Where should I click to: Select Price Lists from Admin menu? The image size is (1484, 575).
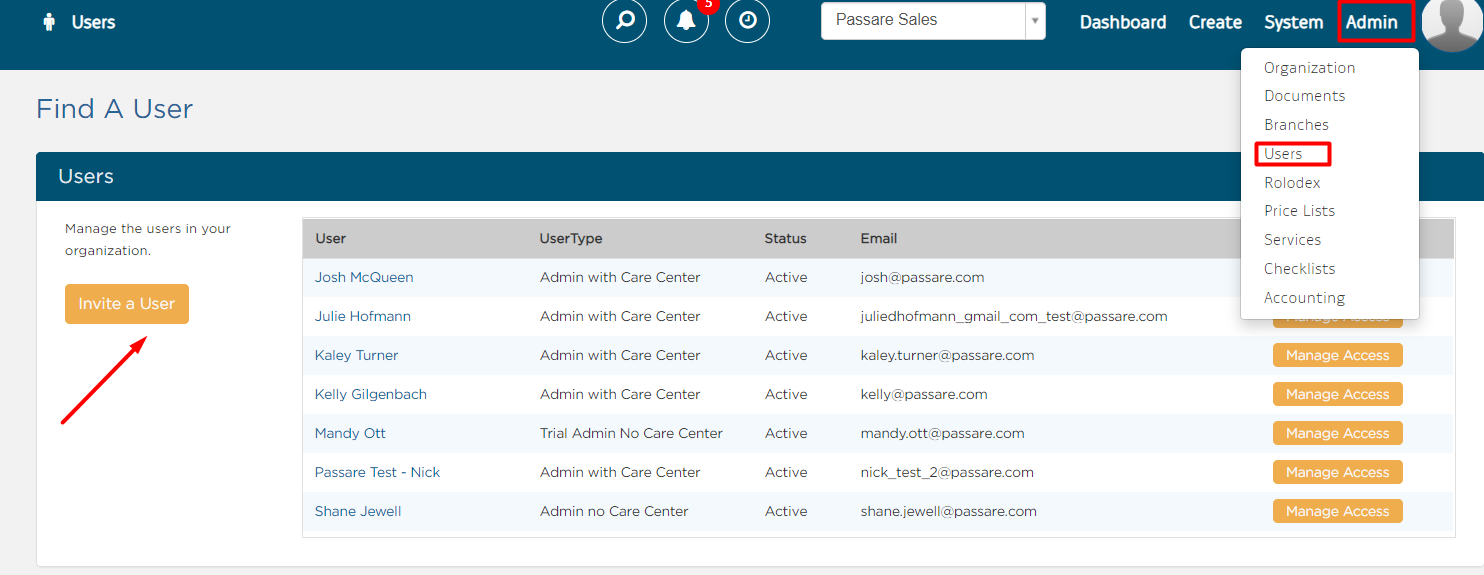click(x=1299, y=211)
